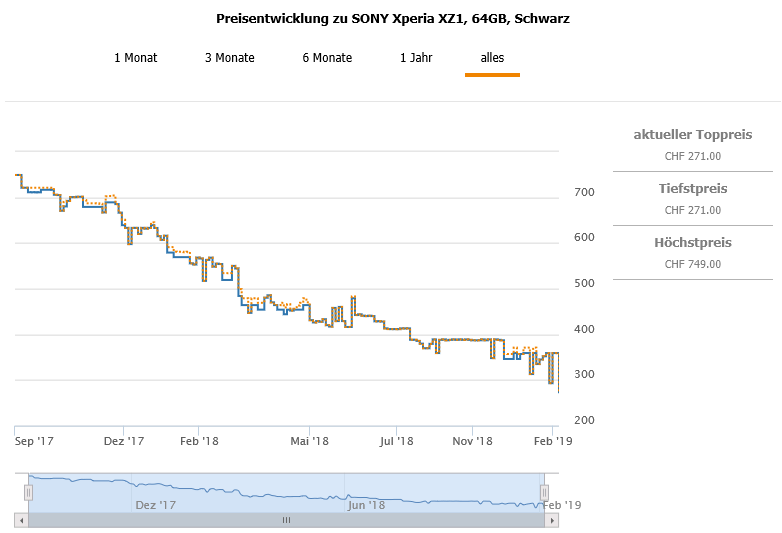
Task: Click the left navigator range handle
Action: pos(29,492)
